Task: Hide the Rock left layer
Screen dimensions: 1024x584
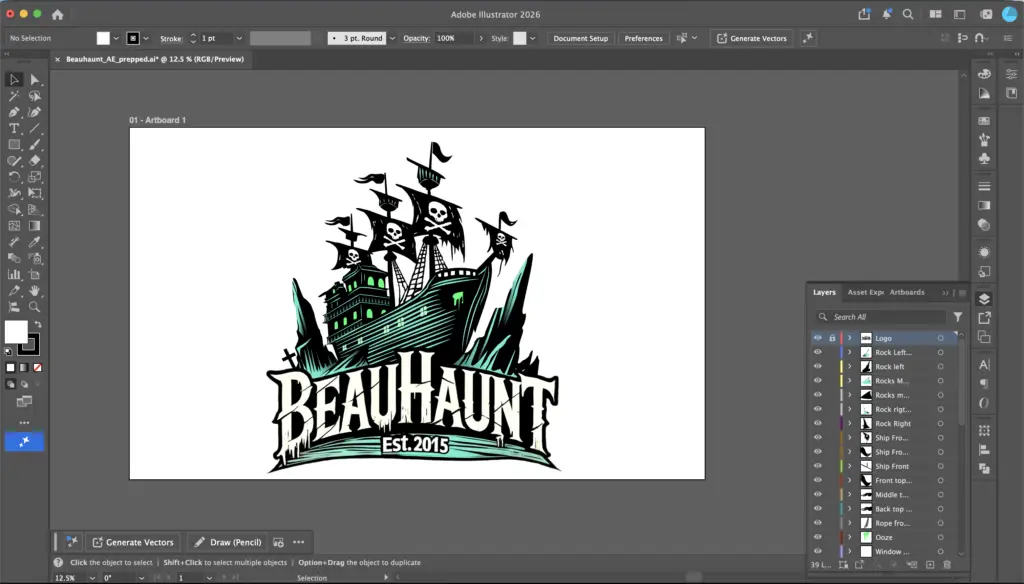Action: (818, 366)
